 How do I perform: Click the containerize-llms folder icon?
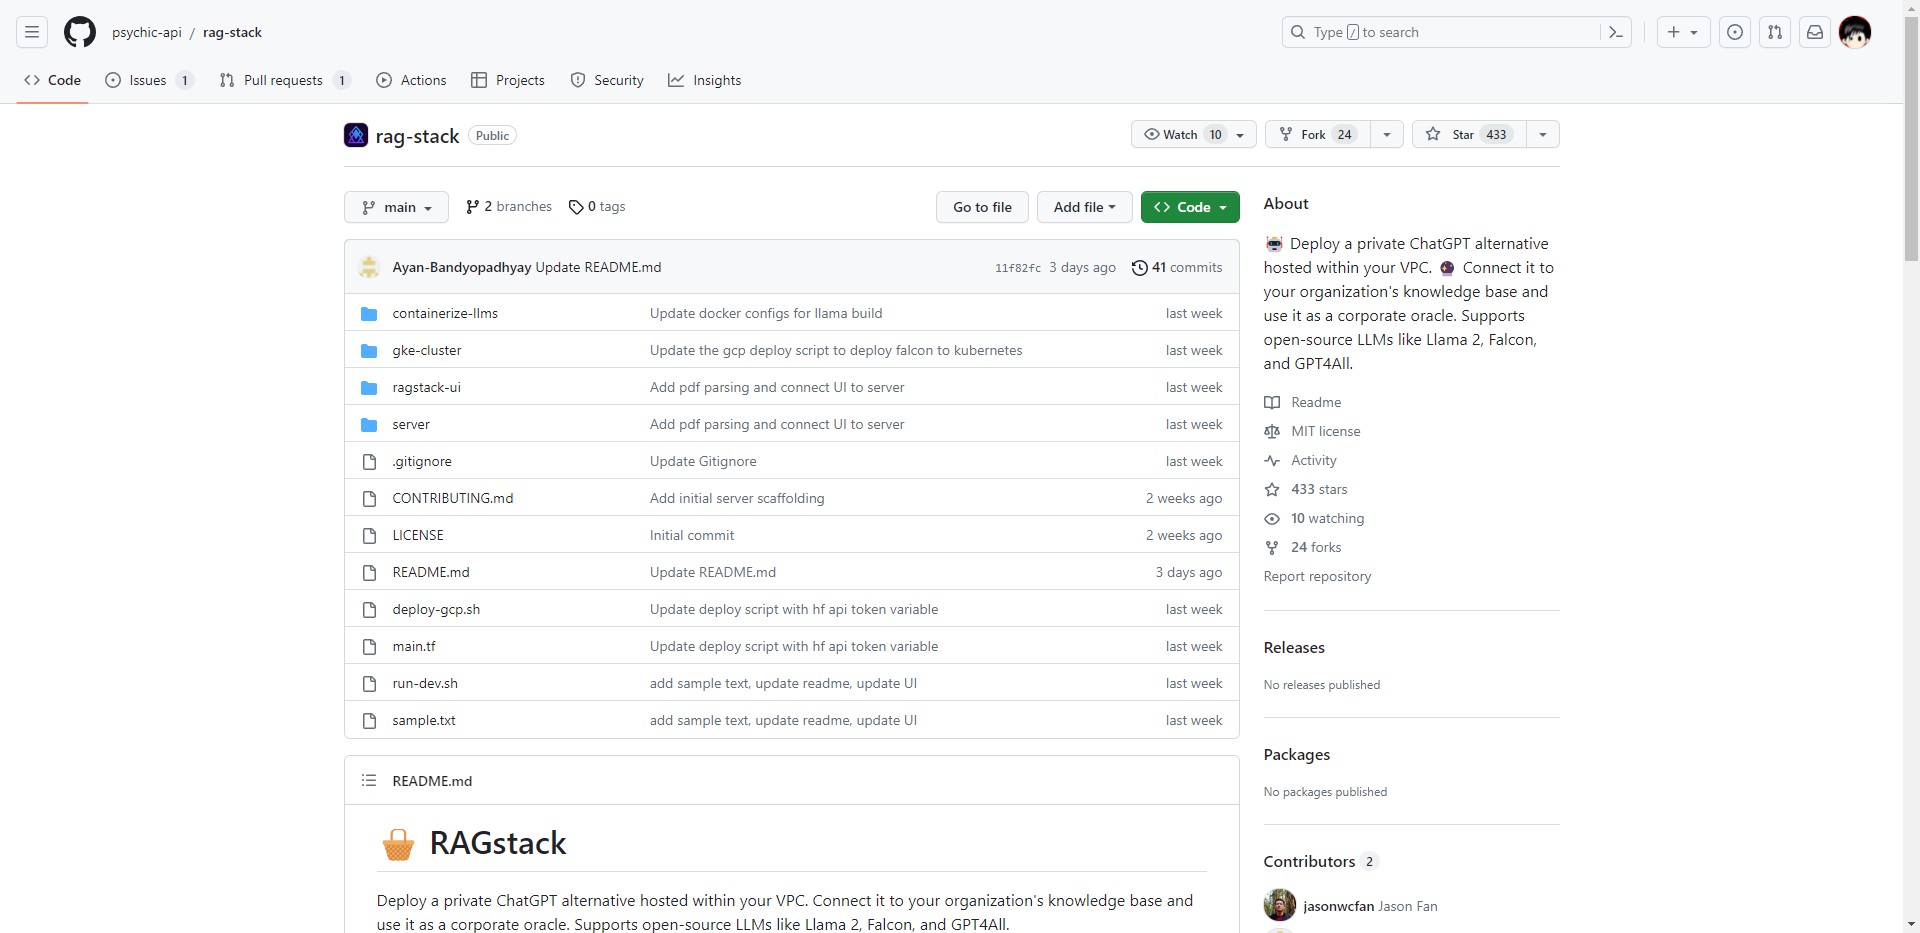(x=369, y=313)
